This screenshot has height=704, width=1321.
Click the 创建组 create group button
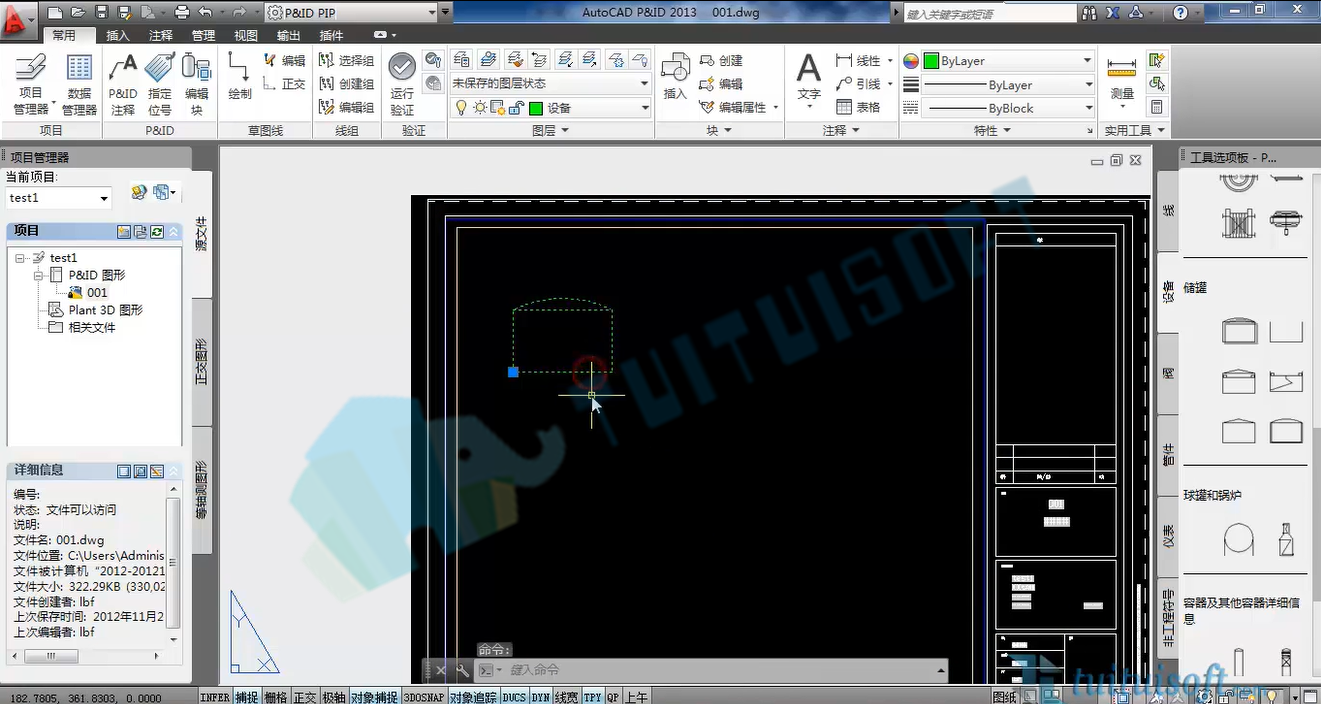coord(346,84)
